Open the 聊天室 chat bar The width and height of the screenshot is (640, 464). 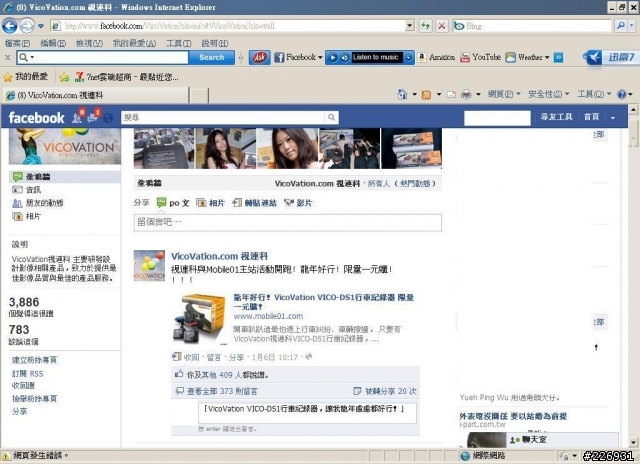point(565,440)
